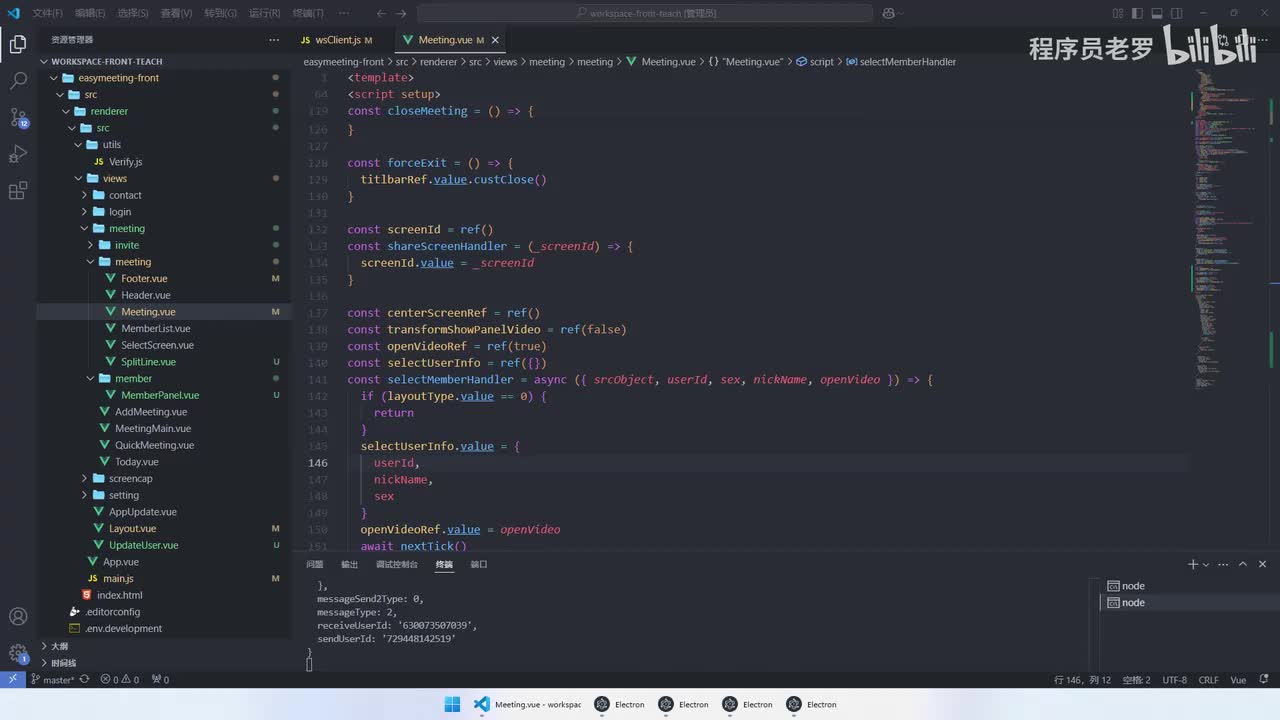The image size is (1280, 720).
Task: Click the forwarded ports status icon
Action: tap(160, 680)
